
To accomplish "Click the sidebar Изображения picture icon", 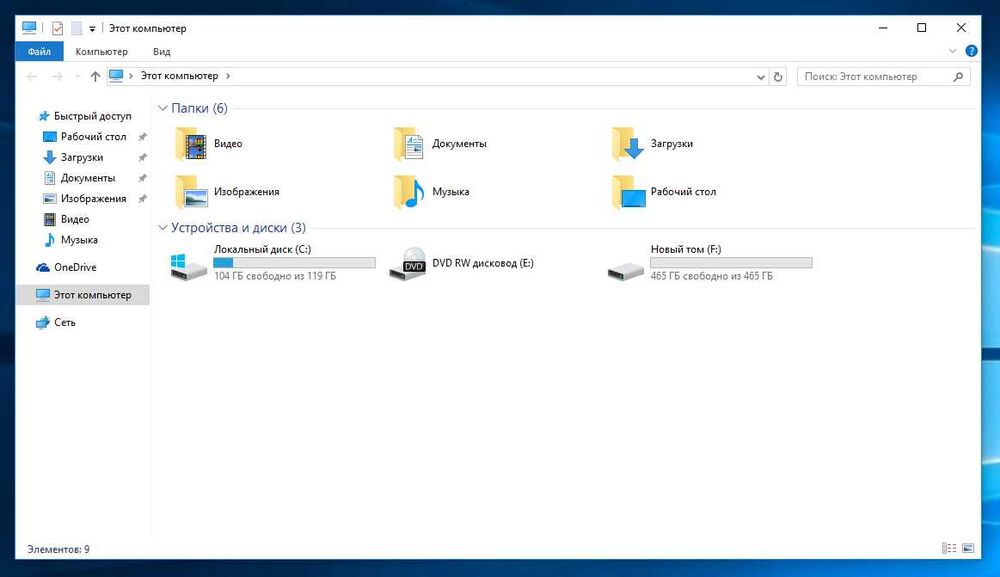I will (x=50, y=199).
